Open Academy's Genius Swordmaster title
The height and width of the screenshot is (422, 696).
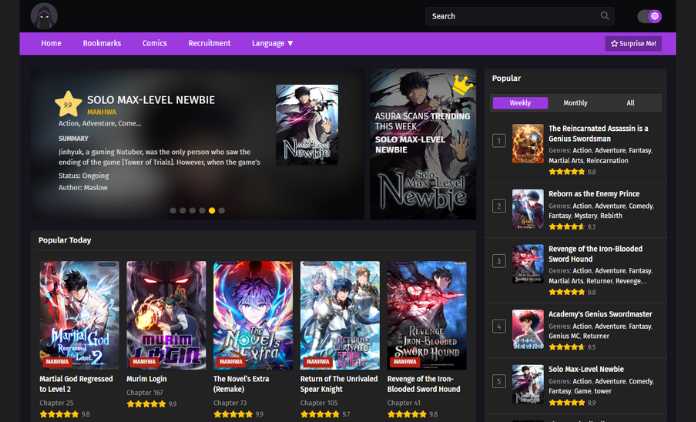click(x=600, y=314)
